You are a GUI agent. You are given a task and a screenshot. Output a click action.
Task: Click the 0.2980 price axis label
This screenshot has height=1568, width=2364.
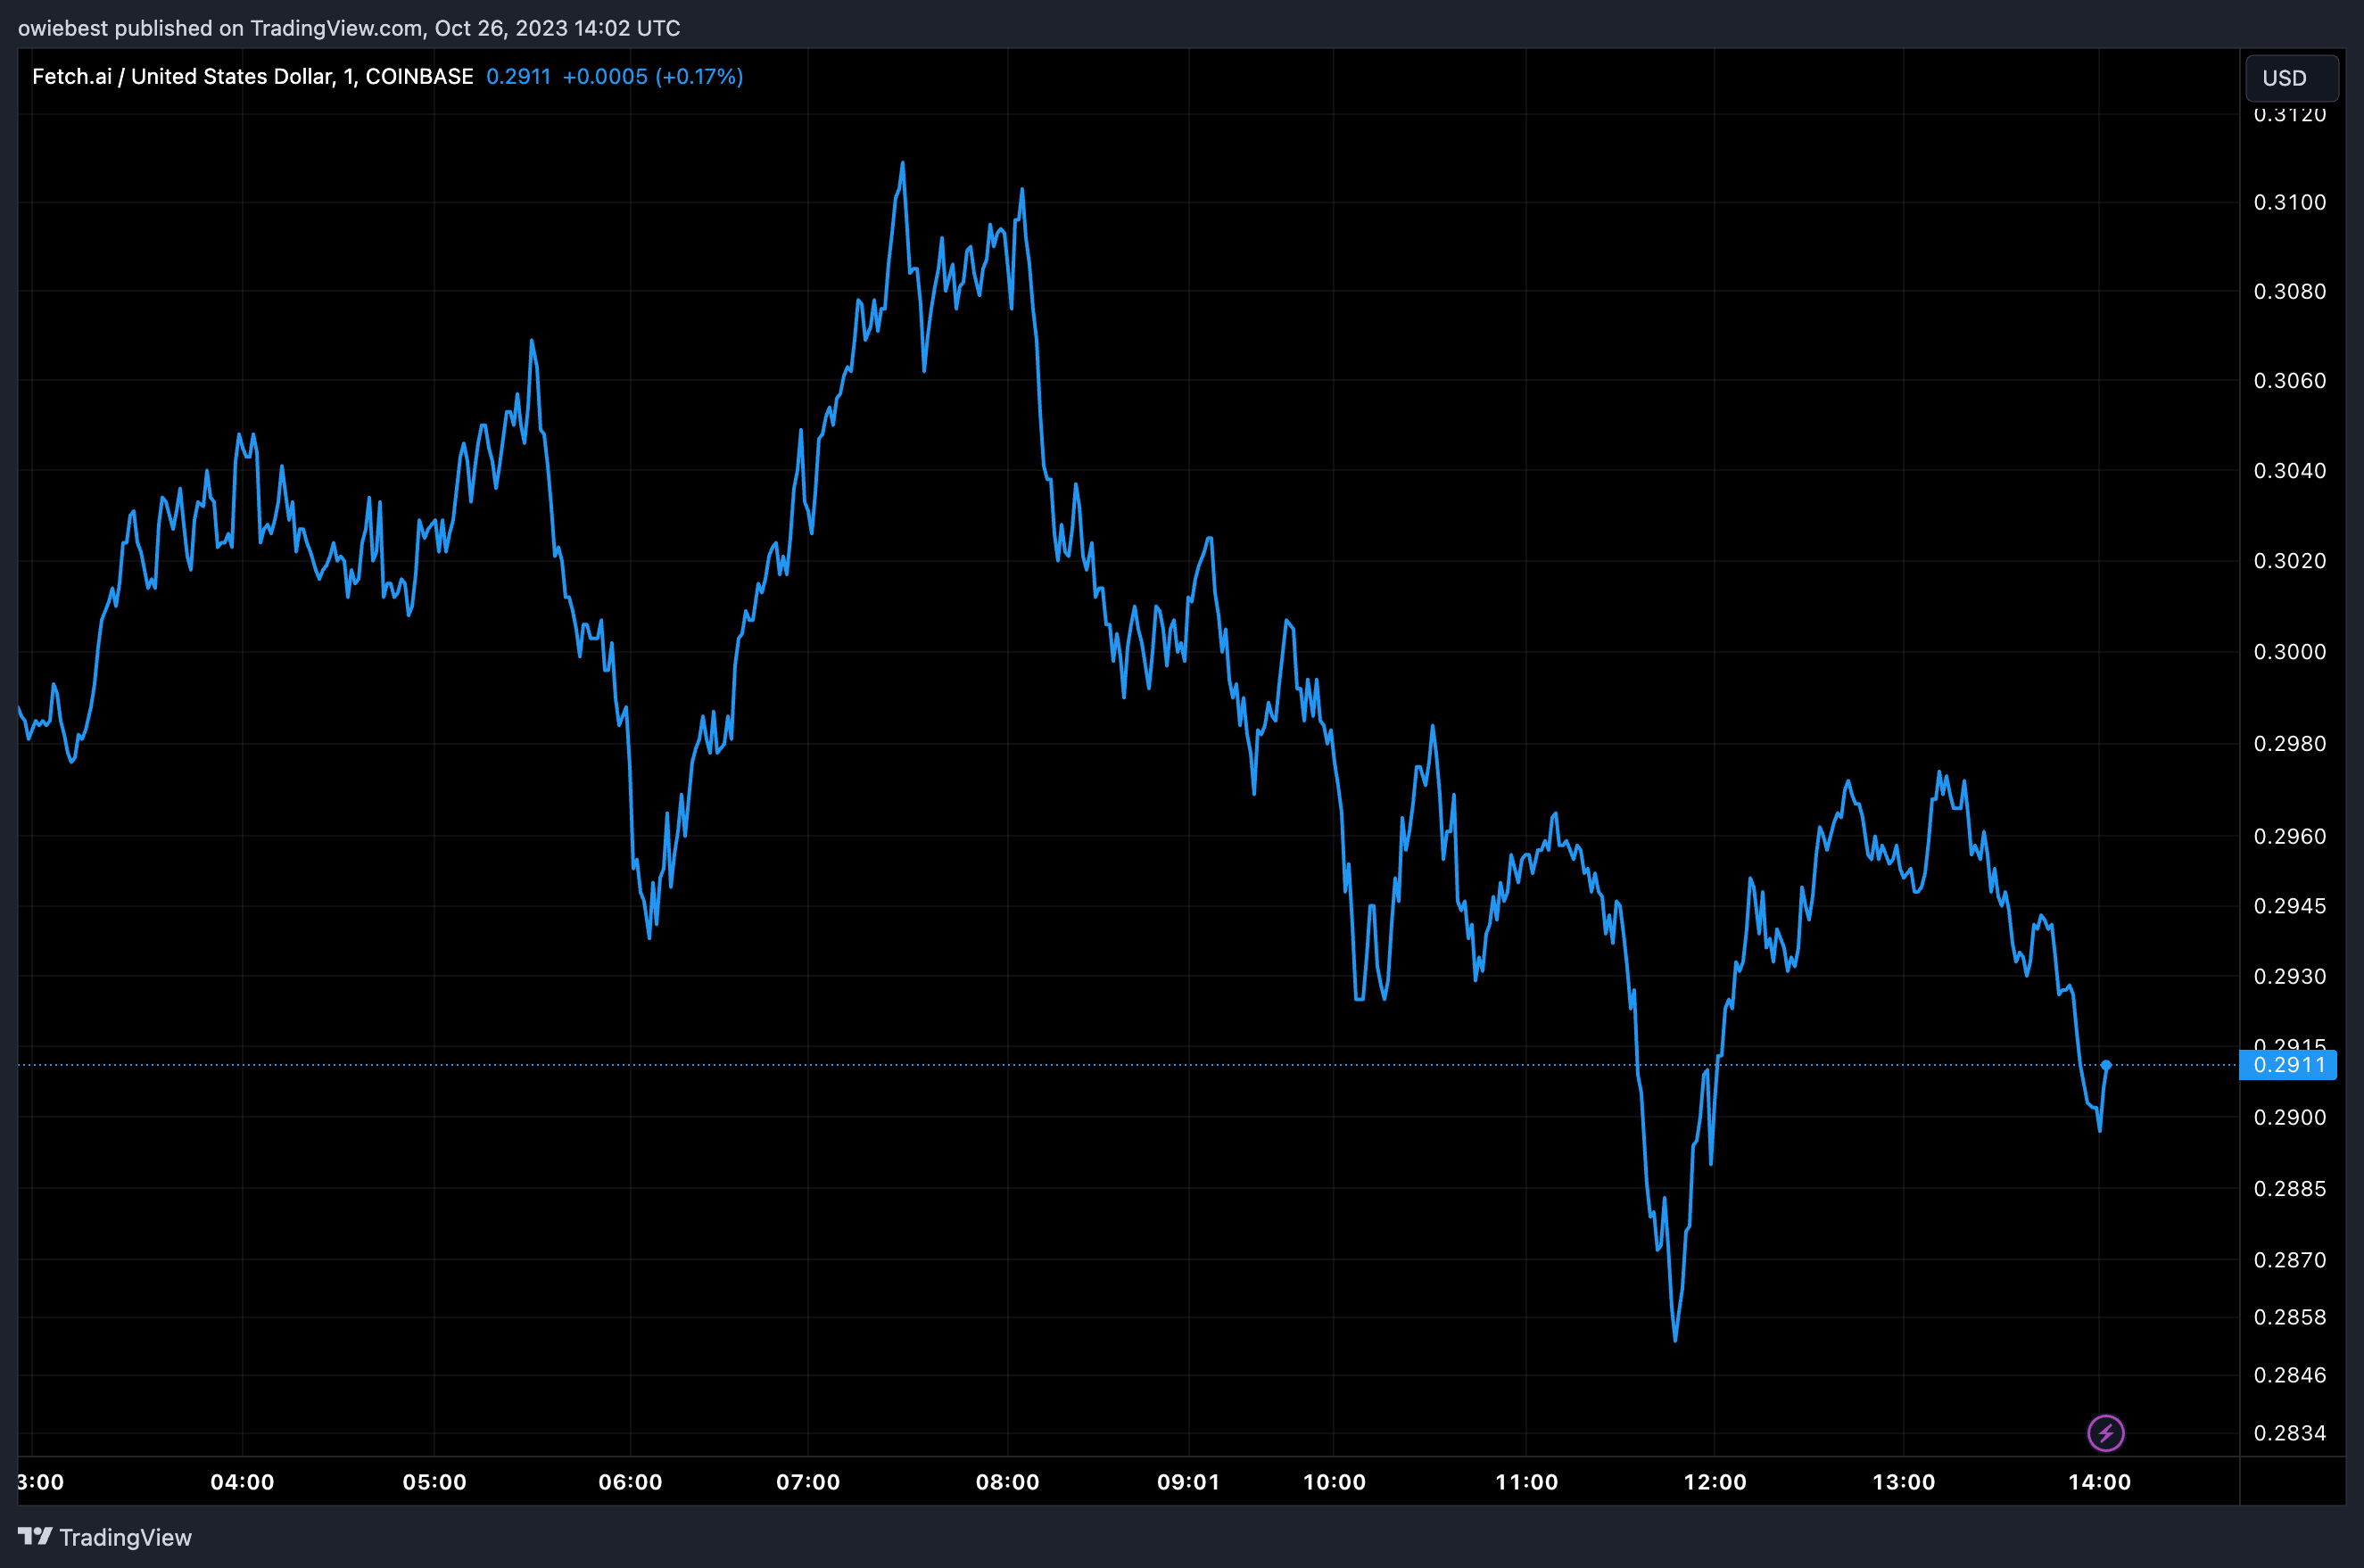tap(2290, 743)
